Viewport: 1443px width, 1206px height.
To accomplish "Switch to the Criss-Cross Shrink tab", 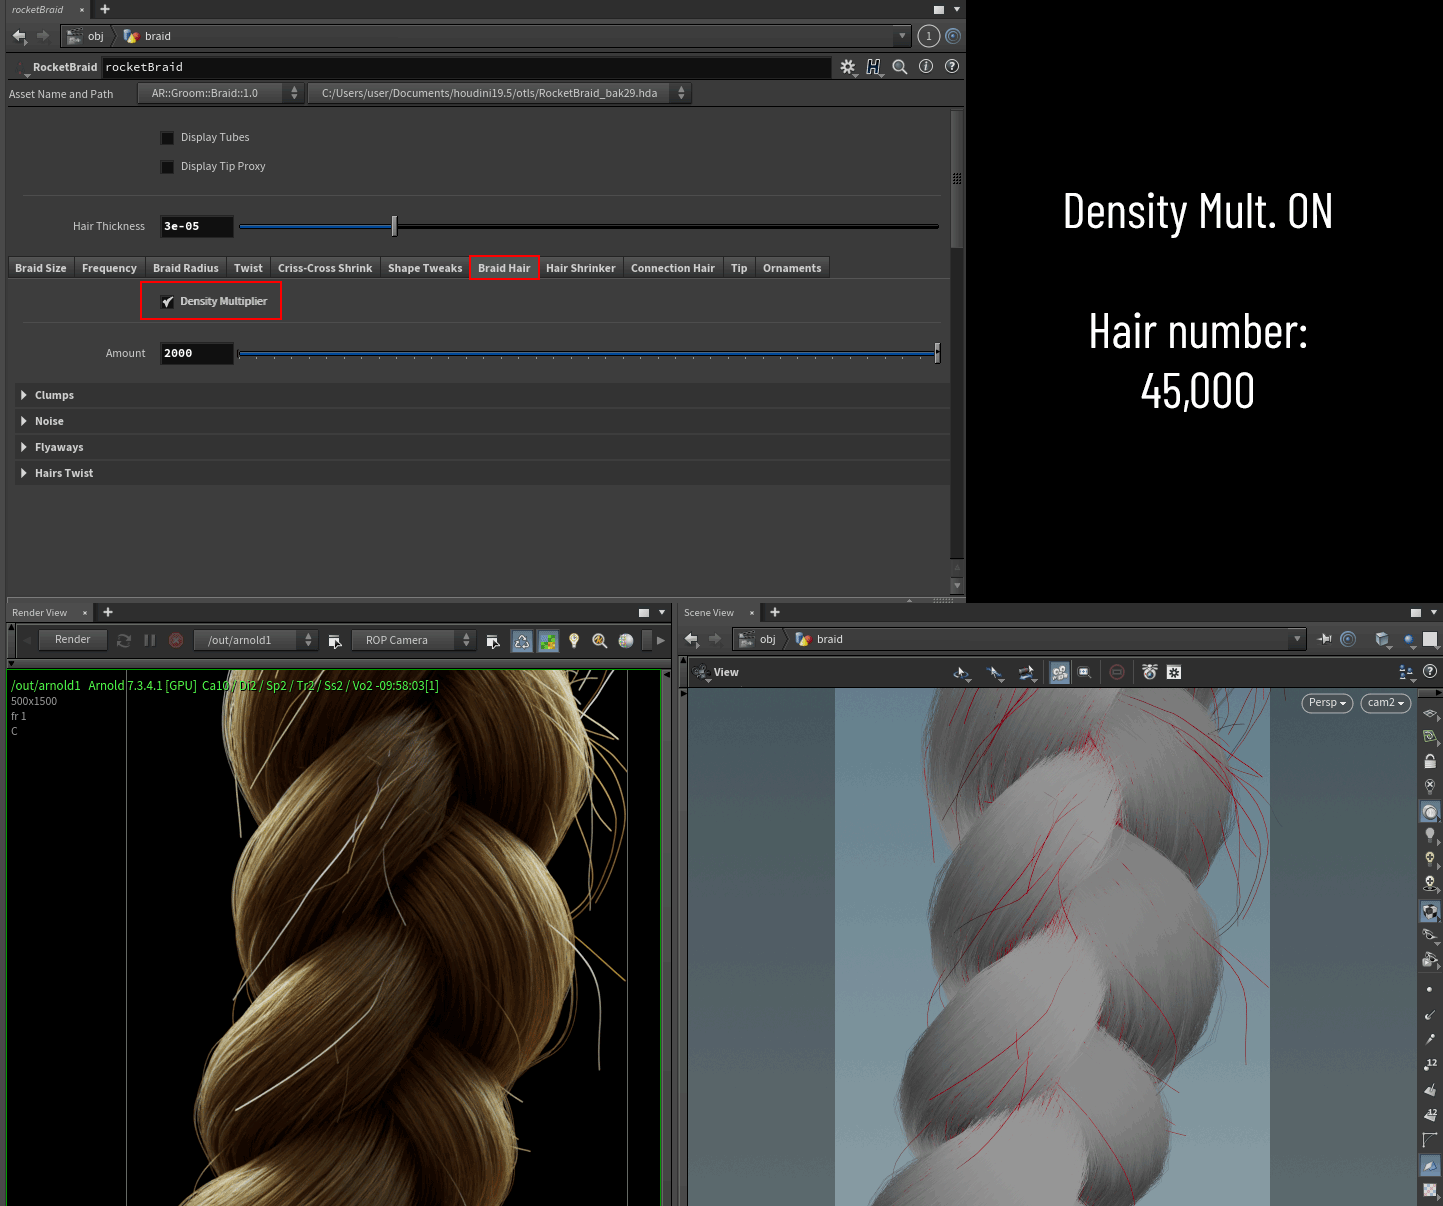I will coord(325,268).
